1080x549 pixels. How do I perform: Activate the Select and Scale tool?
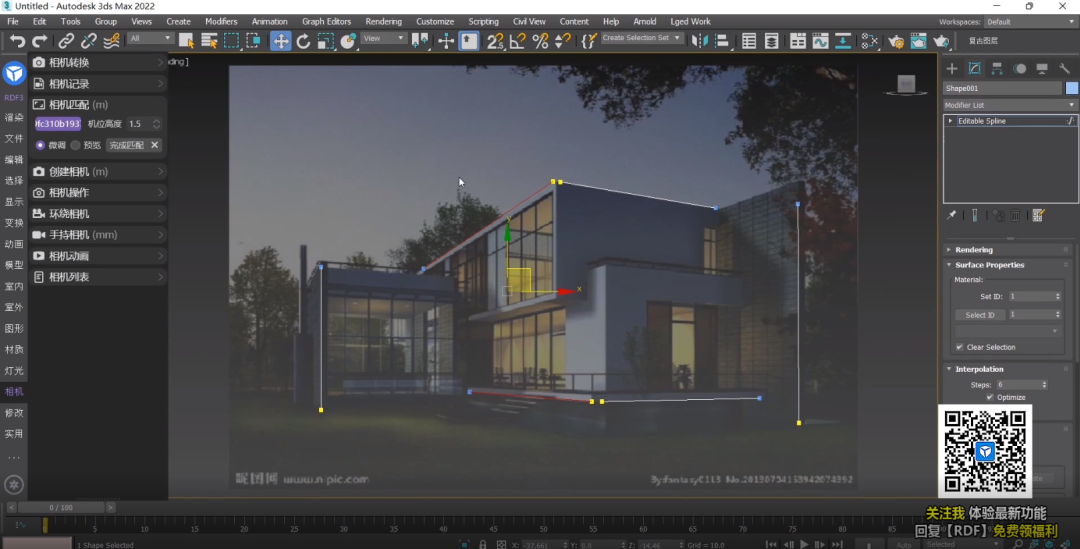click(x=326, y=41)
